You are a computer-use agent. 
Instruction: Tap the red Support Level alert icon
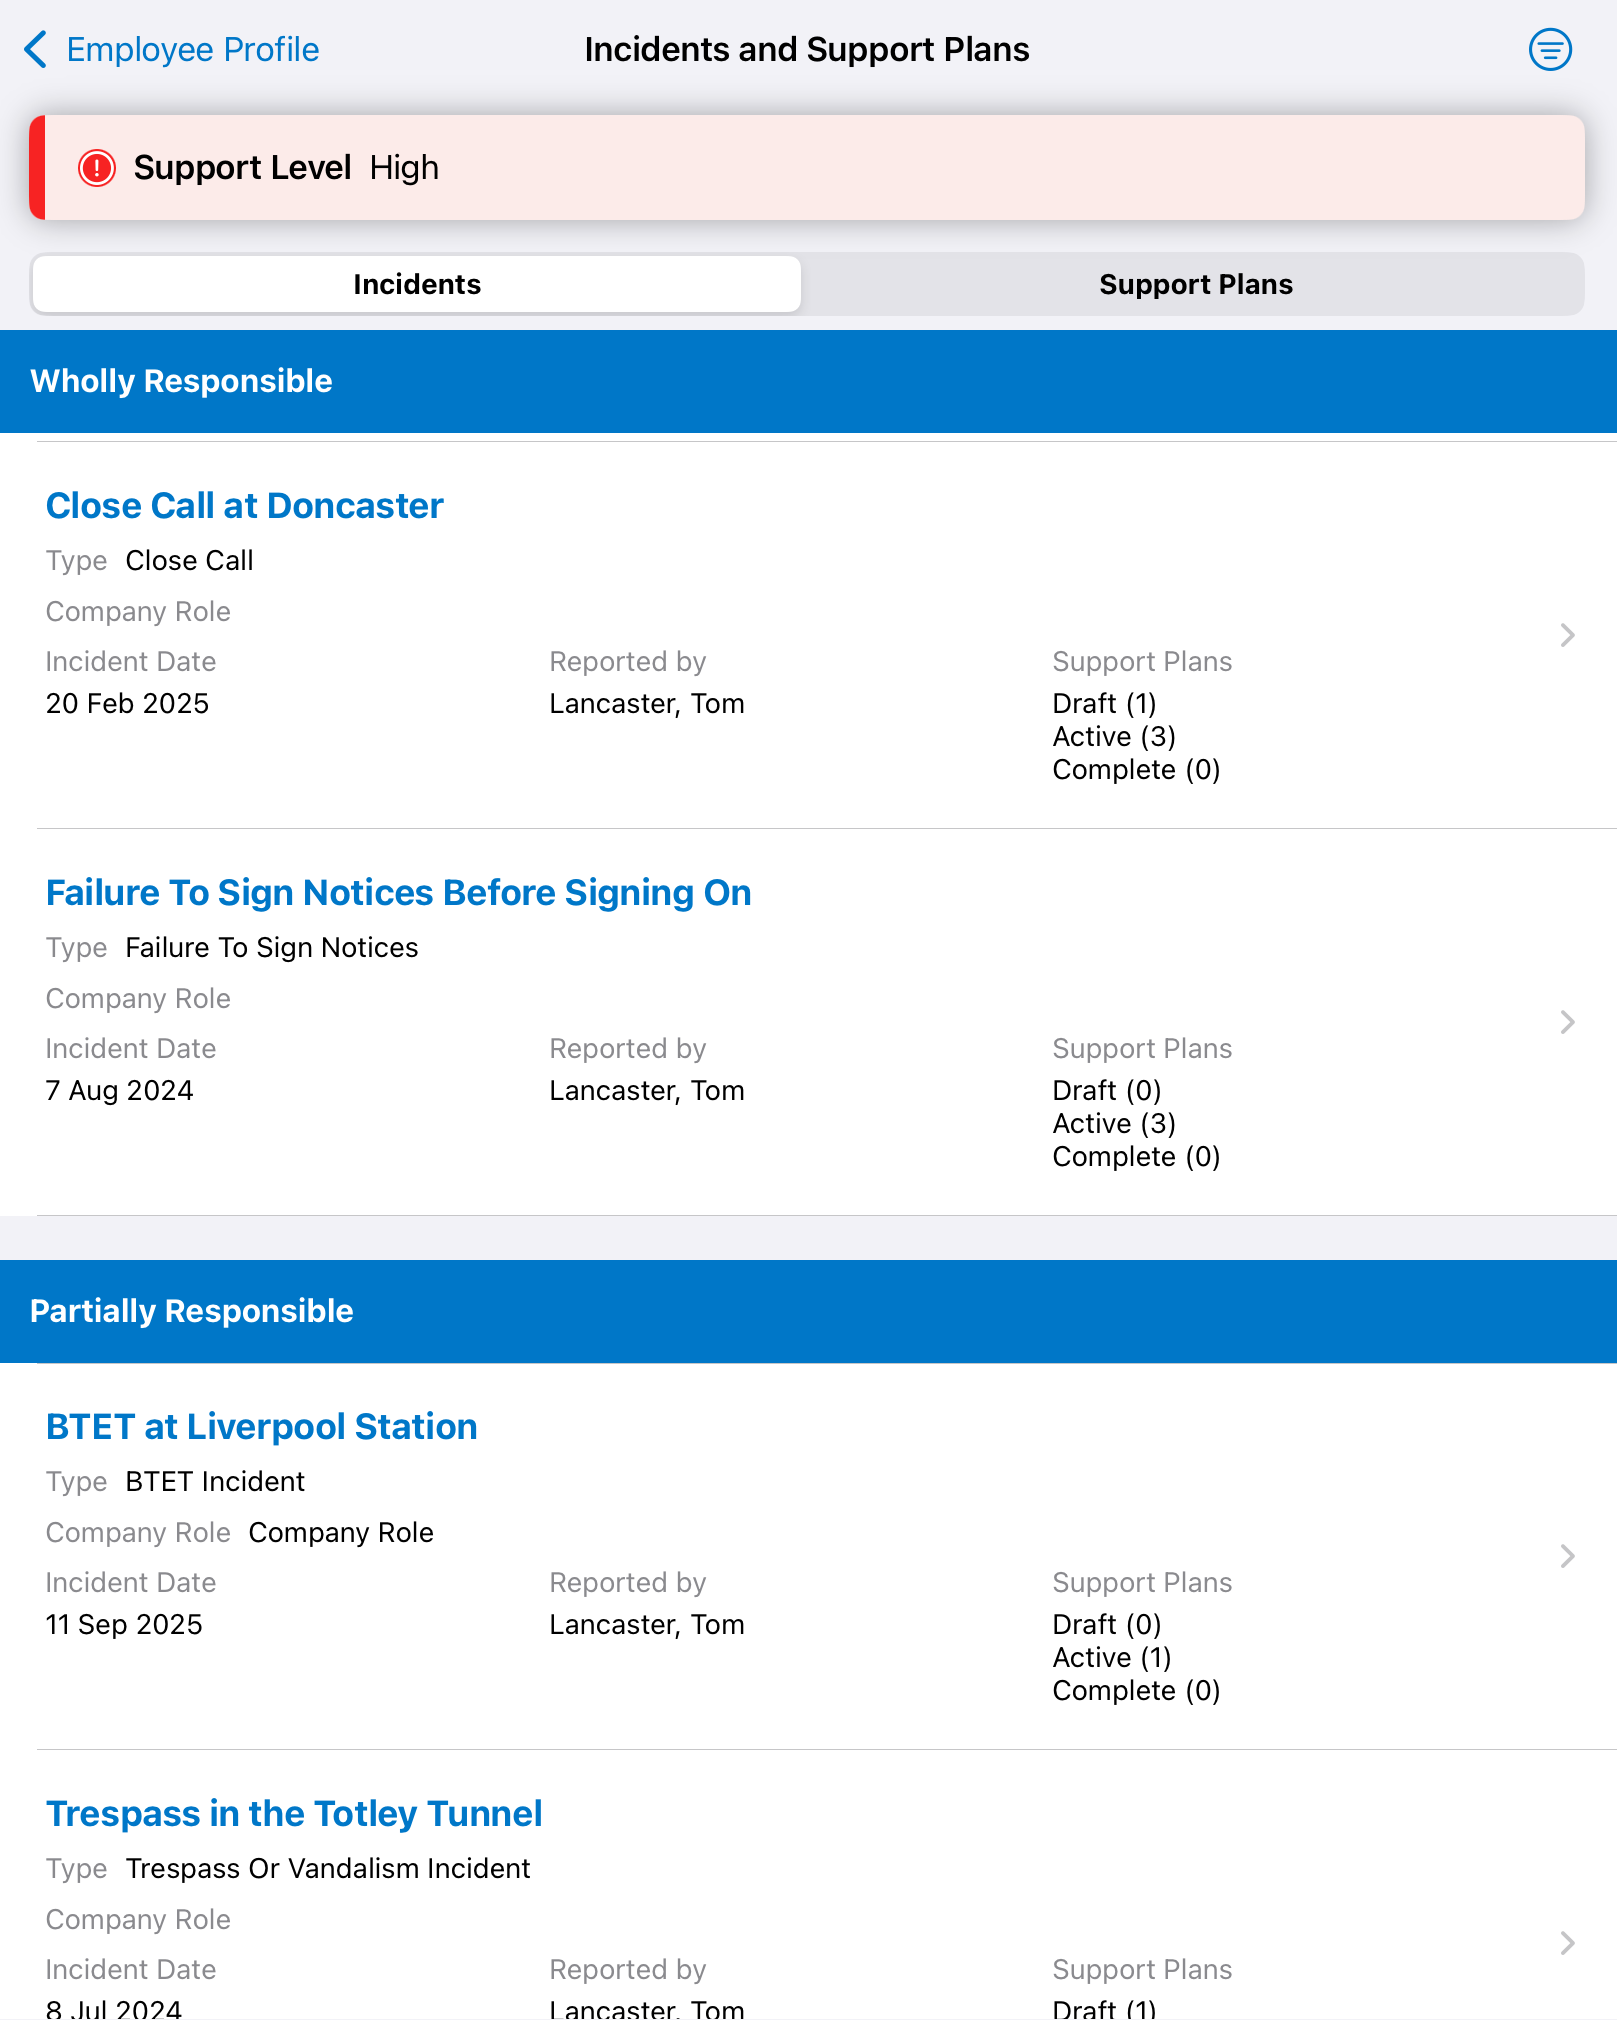click(97, 168)
